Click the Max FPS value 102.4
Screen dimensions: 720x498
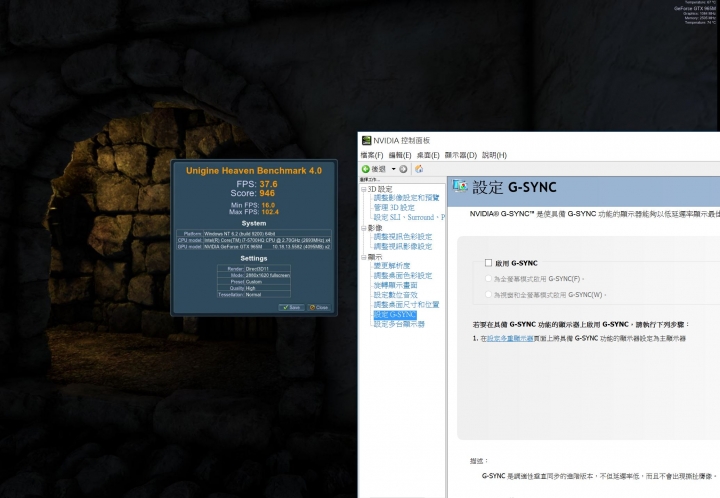270,212
